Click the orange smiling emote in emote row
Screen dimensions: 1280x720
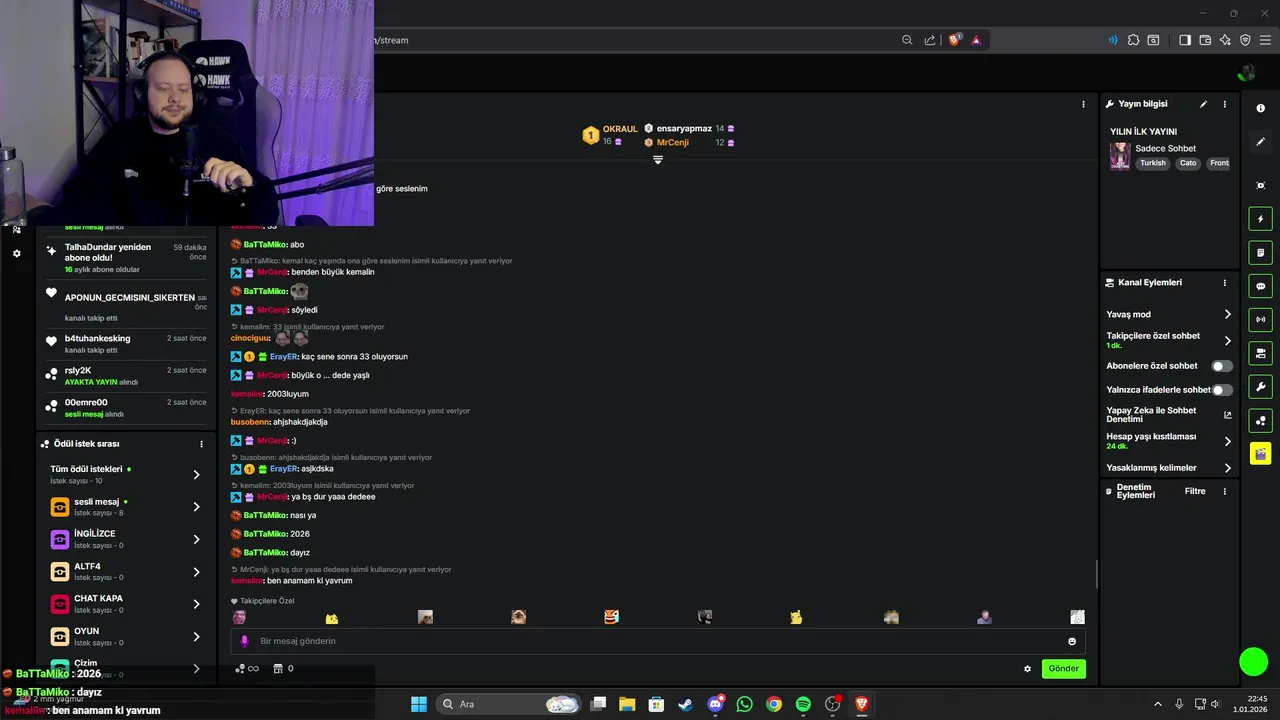[x=611, y=617]
